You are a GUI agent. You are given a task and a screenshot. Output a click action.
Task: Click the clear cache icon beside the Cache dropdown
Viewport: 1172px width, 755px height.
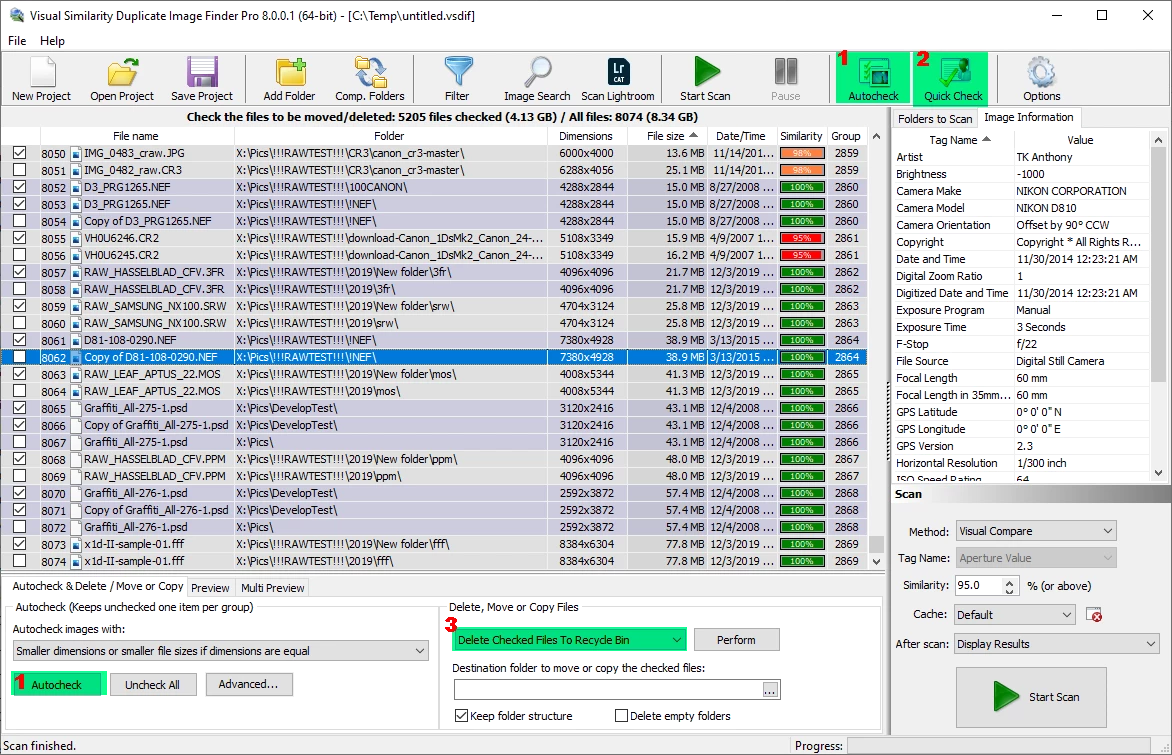tap(1094, 614)
